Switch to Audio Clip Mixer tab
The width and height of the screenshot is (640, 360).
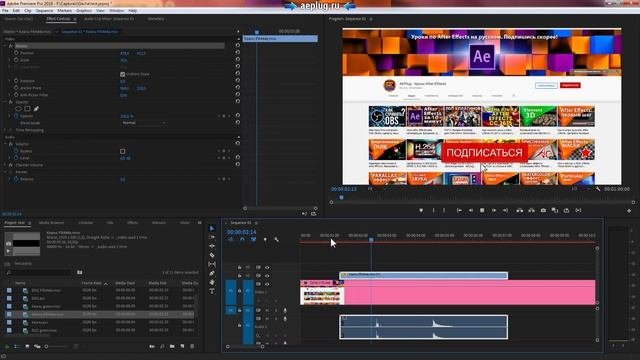tap(109, 19)
